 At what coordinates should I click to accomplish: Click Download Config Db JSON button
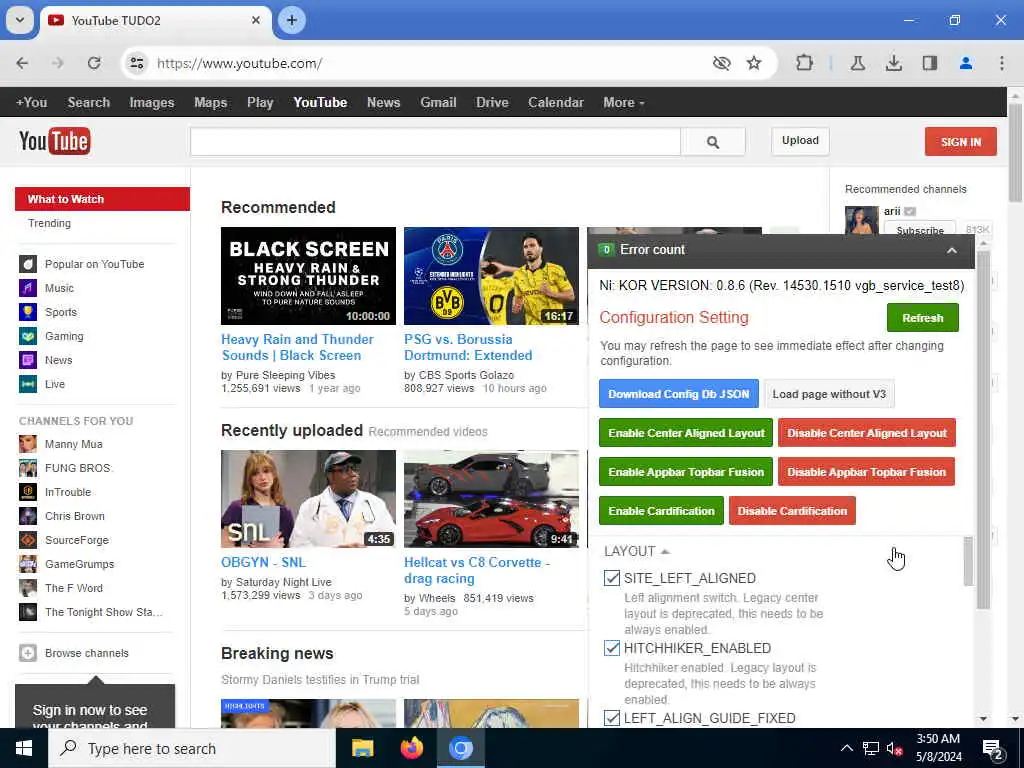click(x=679, y=394)
